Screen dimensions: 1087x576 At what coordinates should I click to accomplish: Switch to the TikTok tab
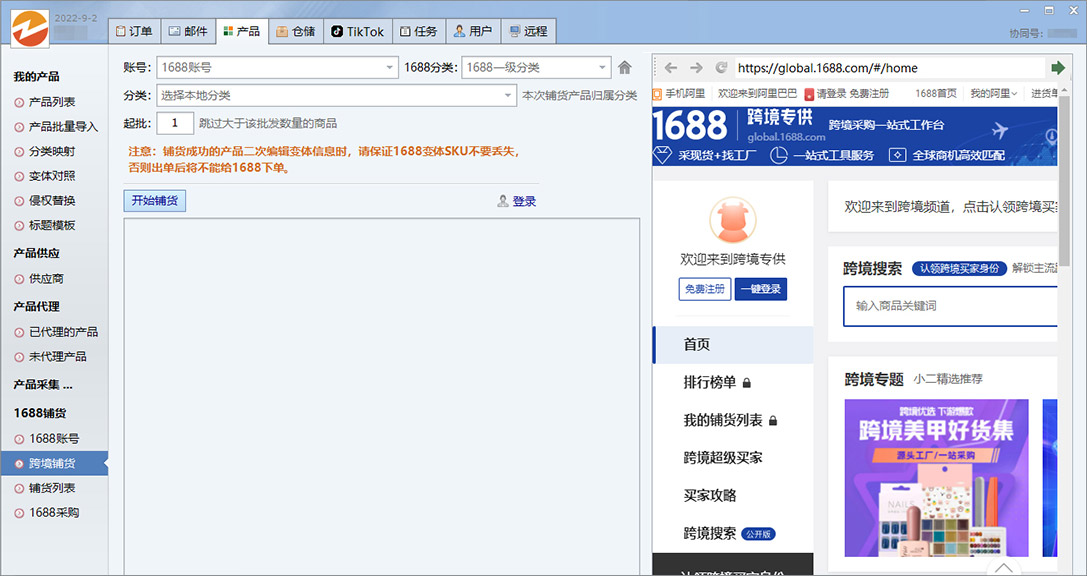pyautogui.click(x=358, y=31)
